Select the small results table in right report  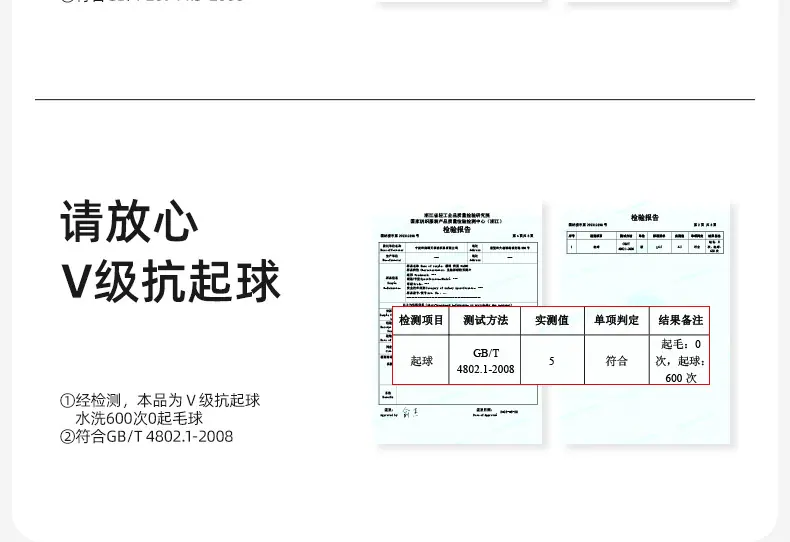click(645, 243)
